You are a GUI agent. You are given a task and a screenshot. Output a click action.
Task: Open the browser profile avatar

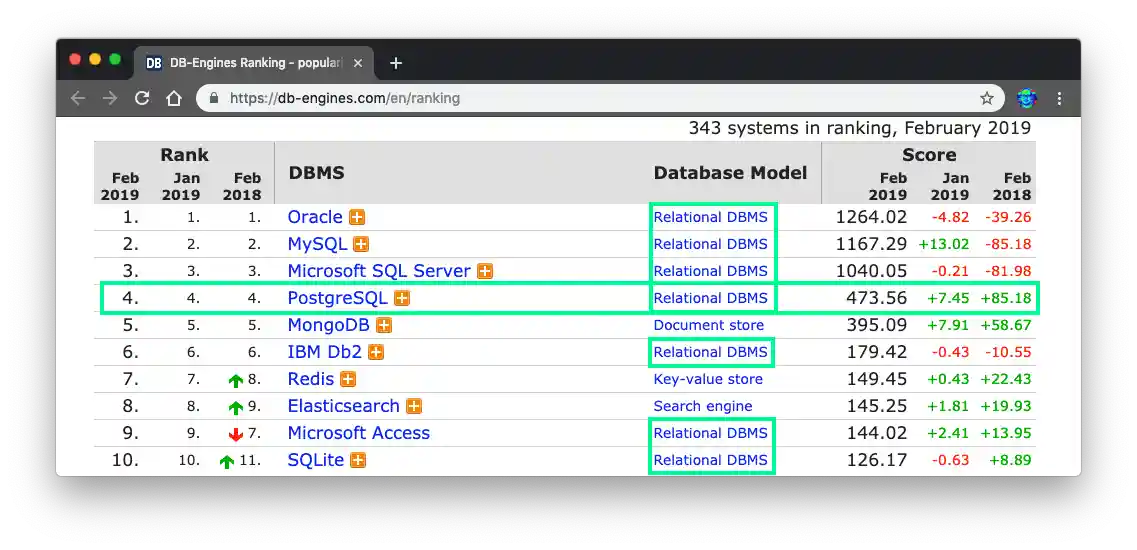coord(1026,98)
